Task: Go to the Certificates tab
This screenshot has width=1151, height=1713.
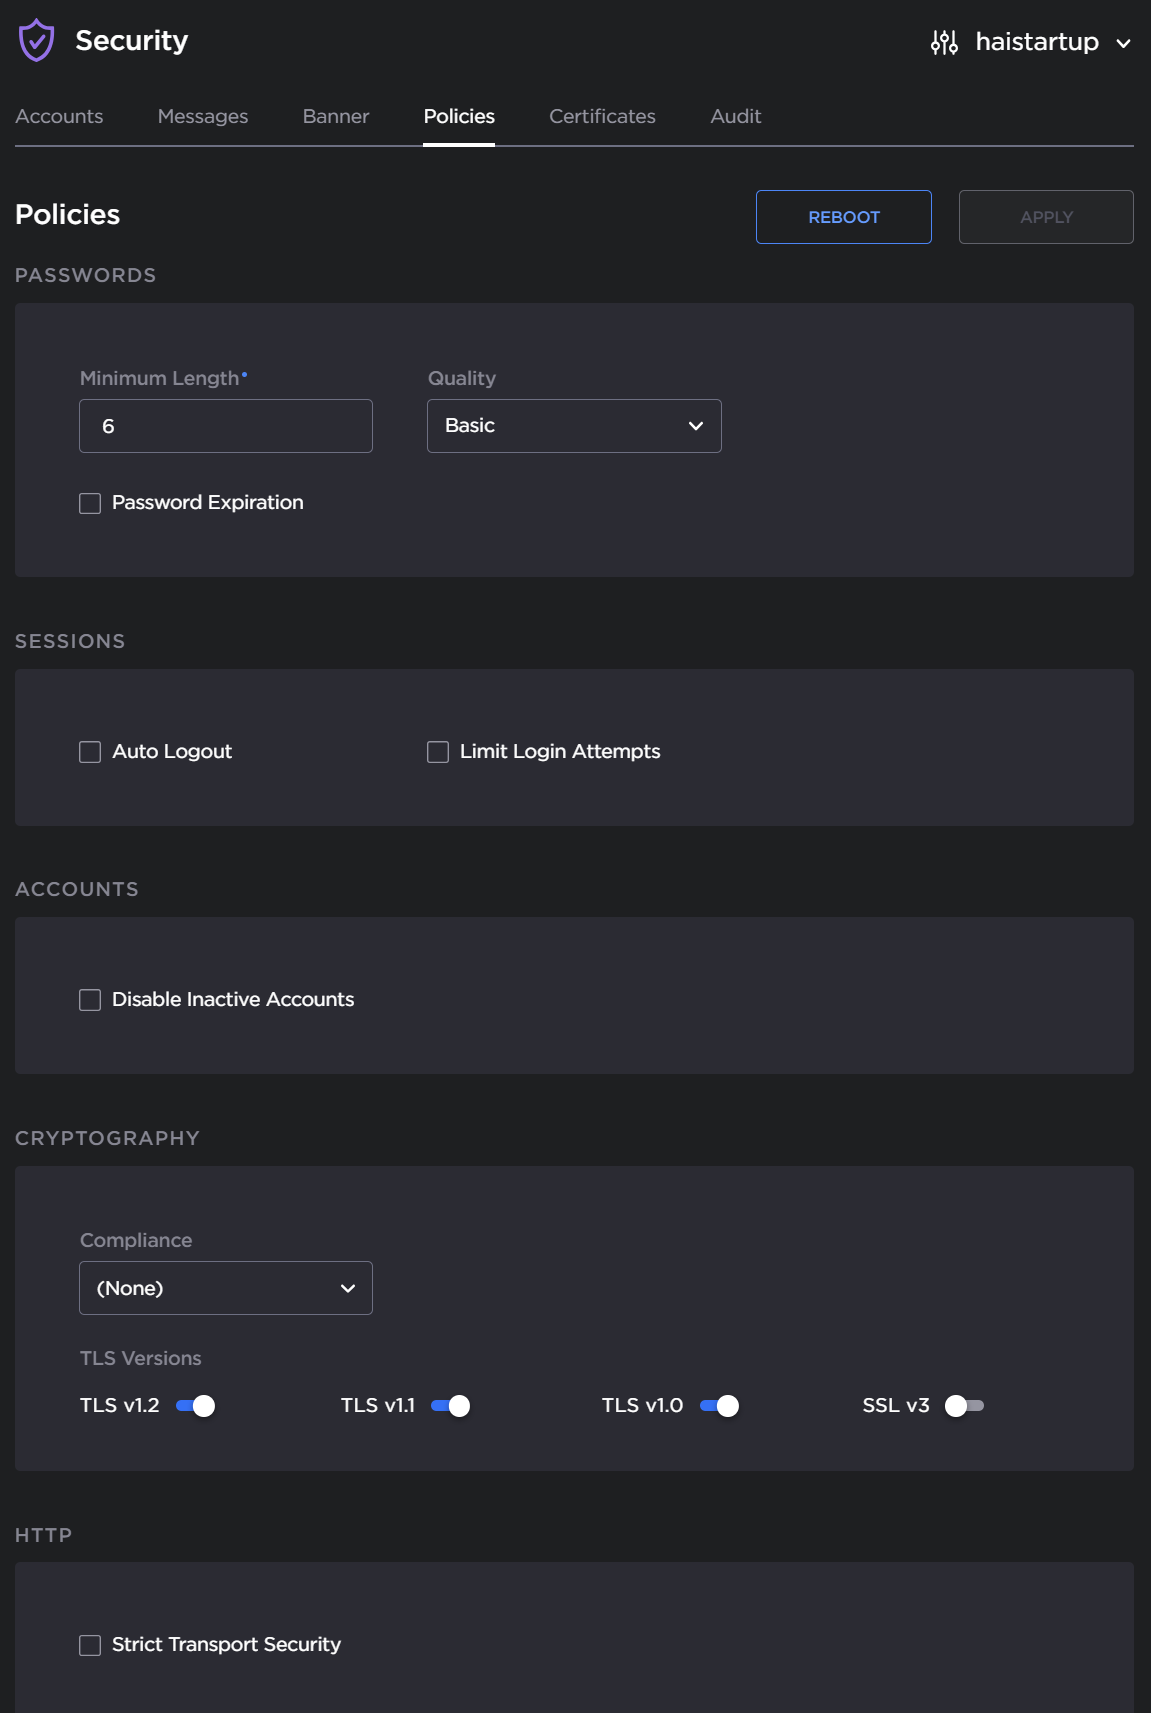Action: pos(602,116)
